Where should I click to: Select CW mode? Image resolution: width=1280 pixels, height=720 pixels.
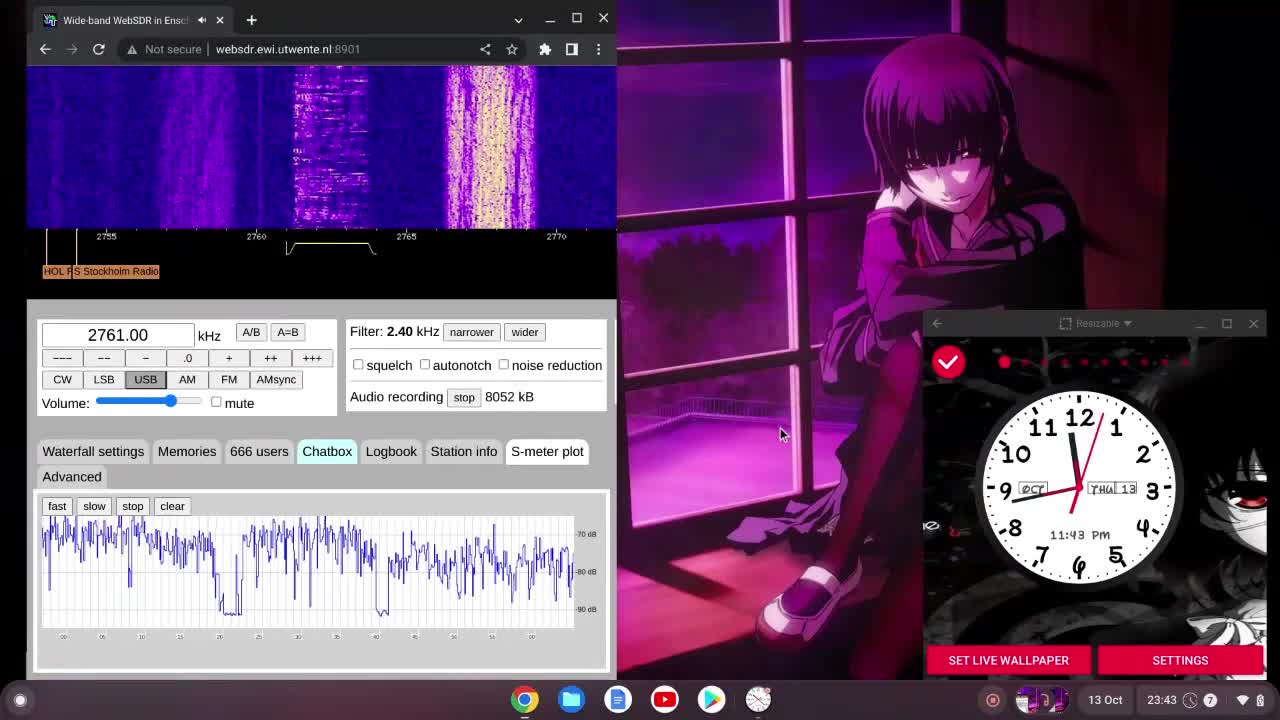[62, 379]
